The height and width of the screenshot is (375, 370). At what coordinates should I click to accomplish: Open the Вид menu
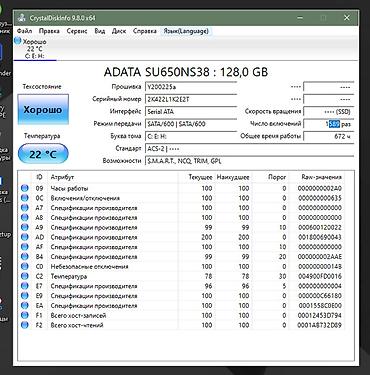(x=100, y=31)
